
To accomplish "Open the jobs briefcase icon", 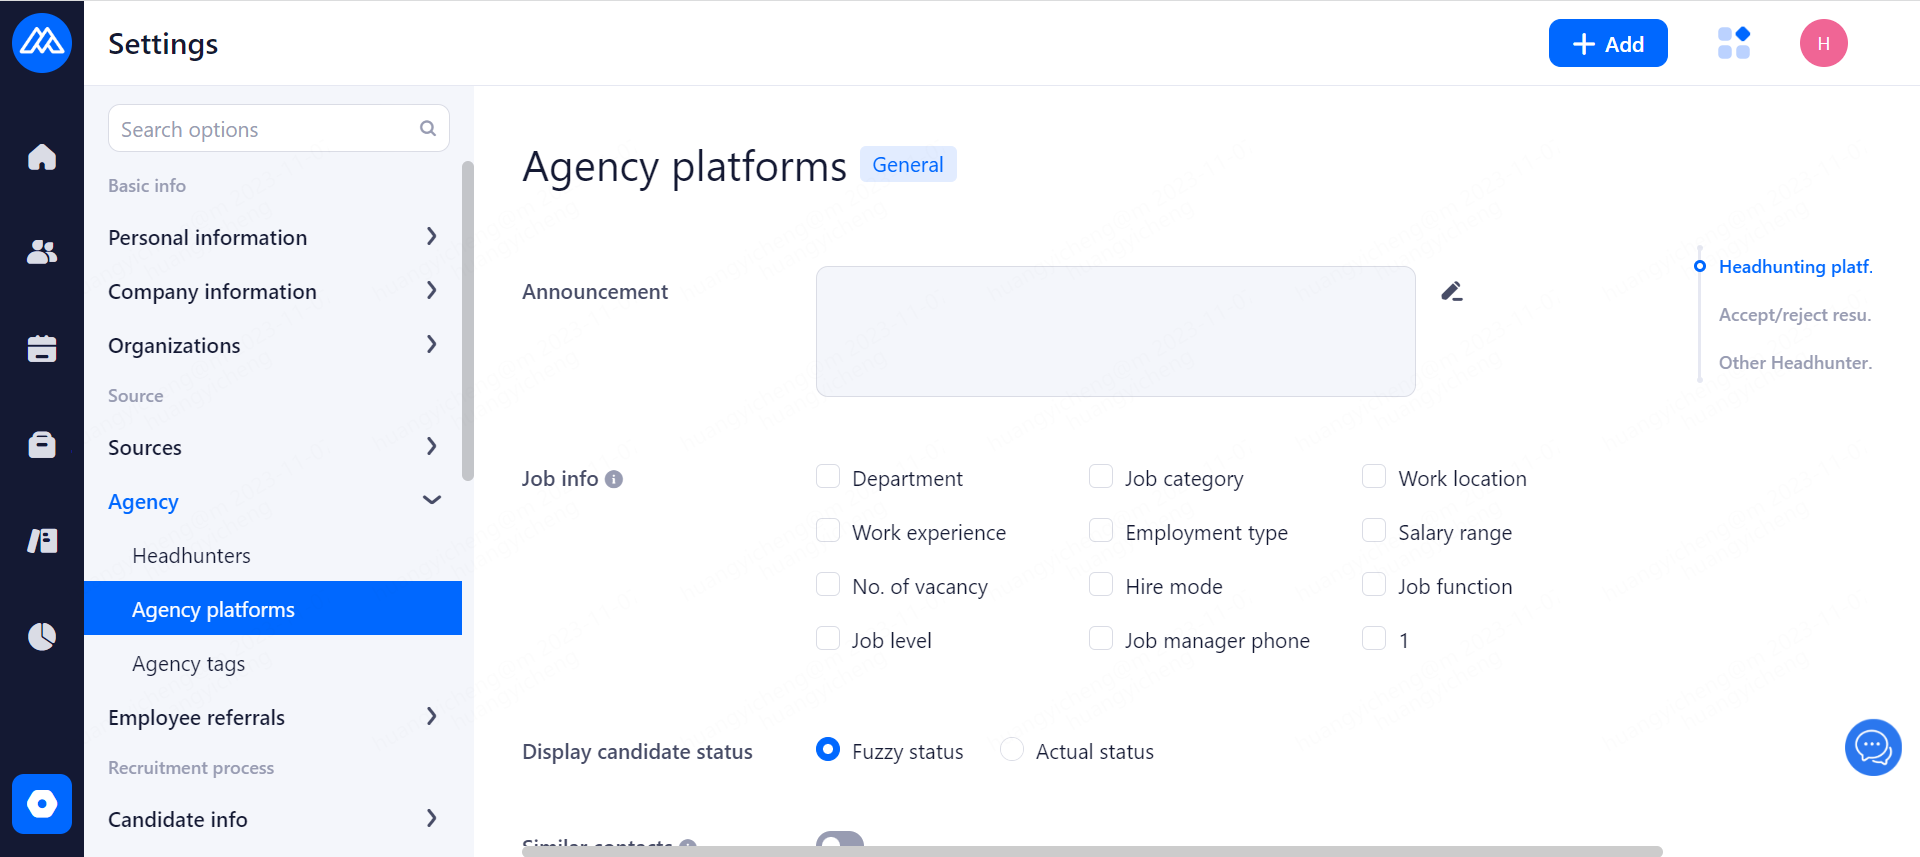I will [x=42, y=444].
